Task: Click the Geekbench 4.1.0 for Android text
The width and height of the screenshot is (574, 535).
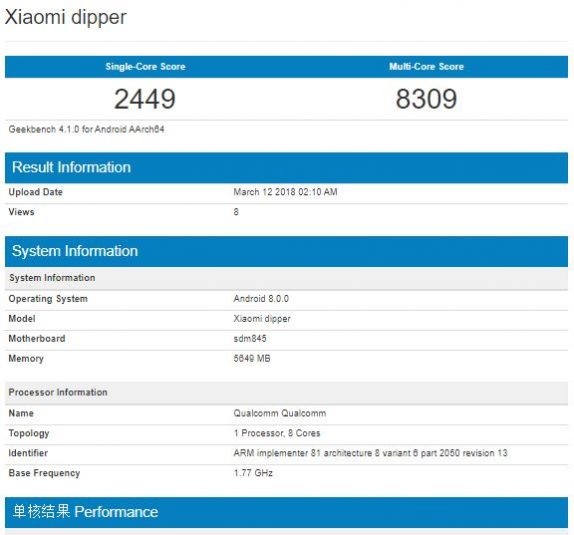Action: [86, 129]
